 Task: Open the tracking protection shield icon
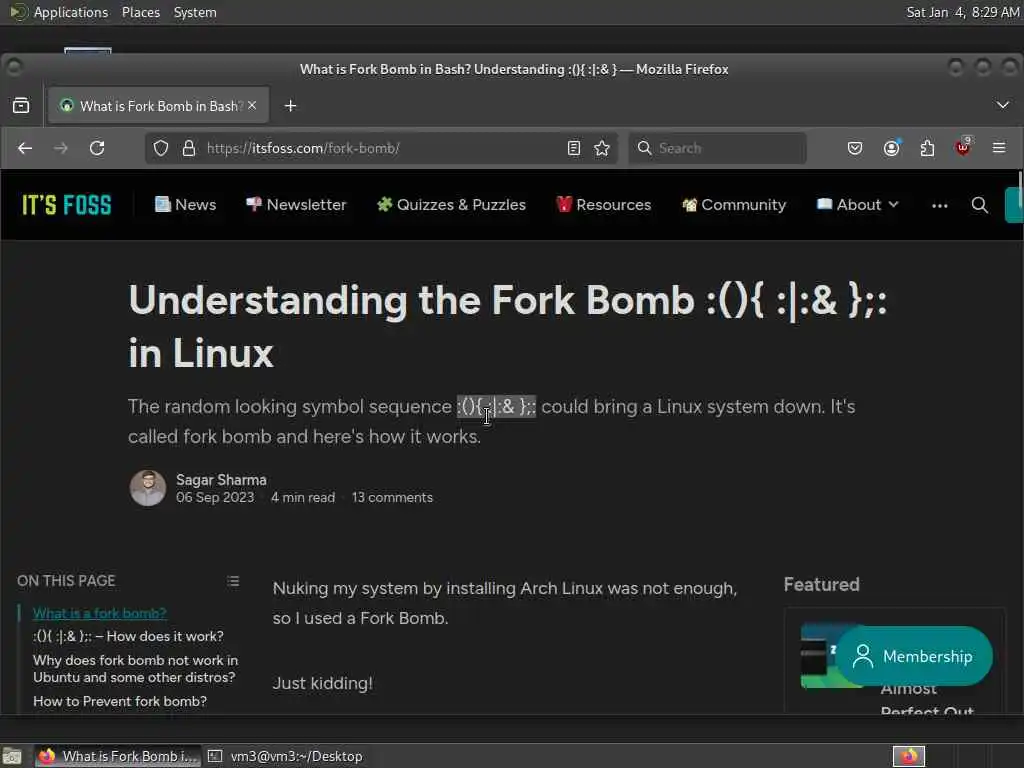pos(161,148)
